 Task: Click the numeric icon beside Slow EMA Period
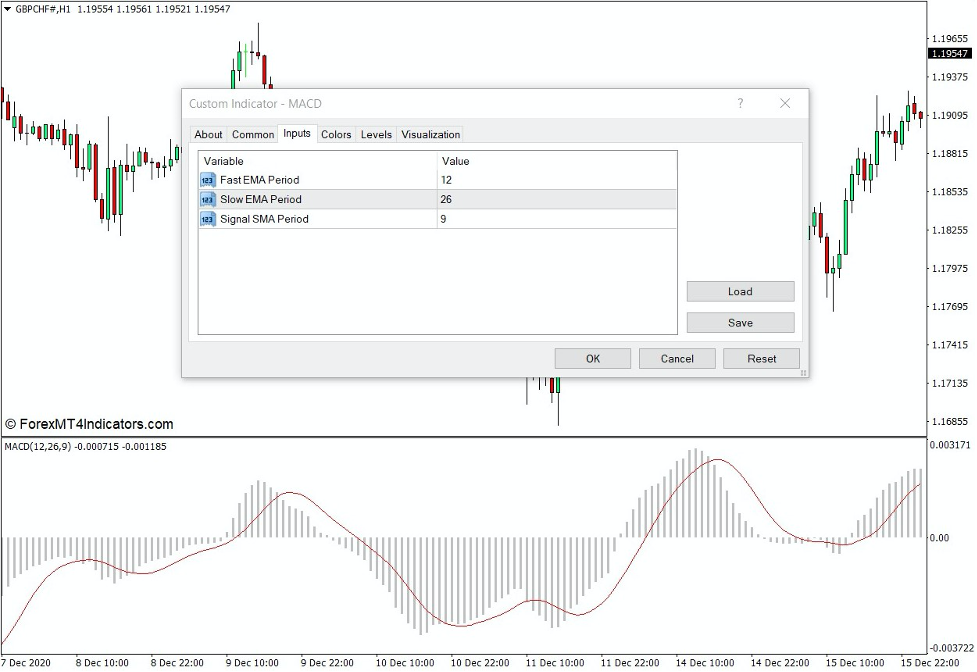[x=207, y=199]
